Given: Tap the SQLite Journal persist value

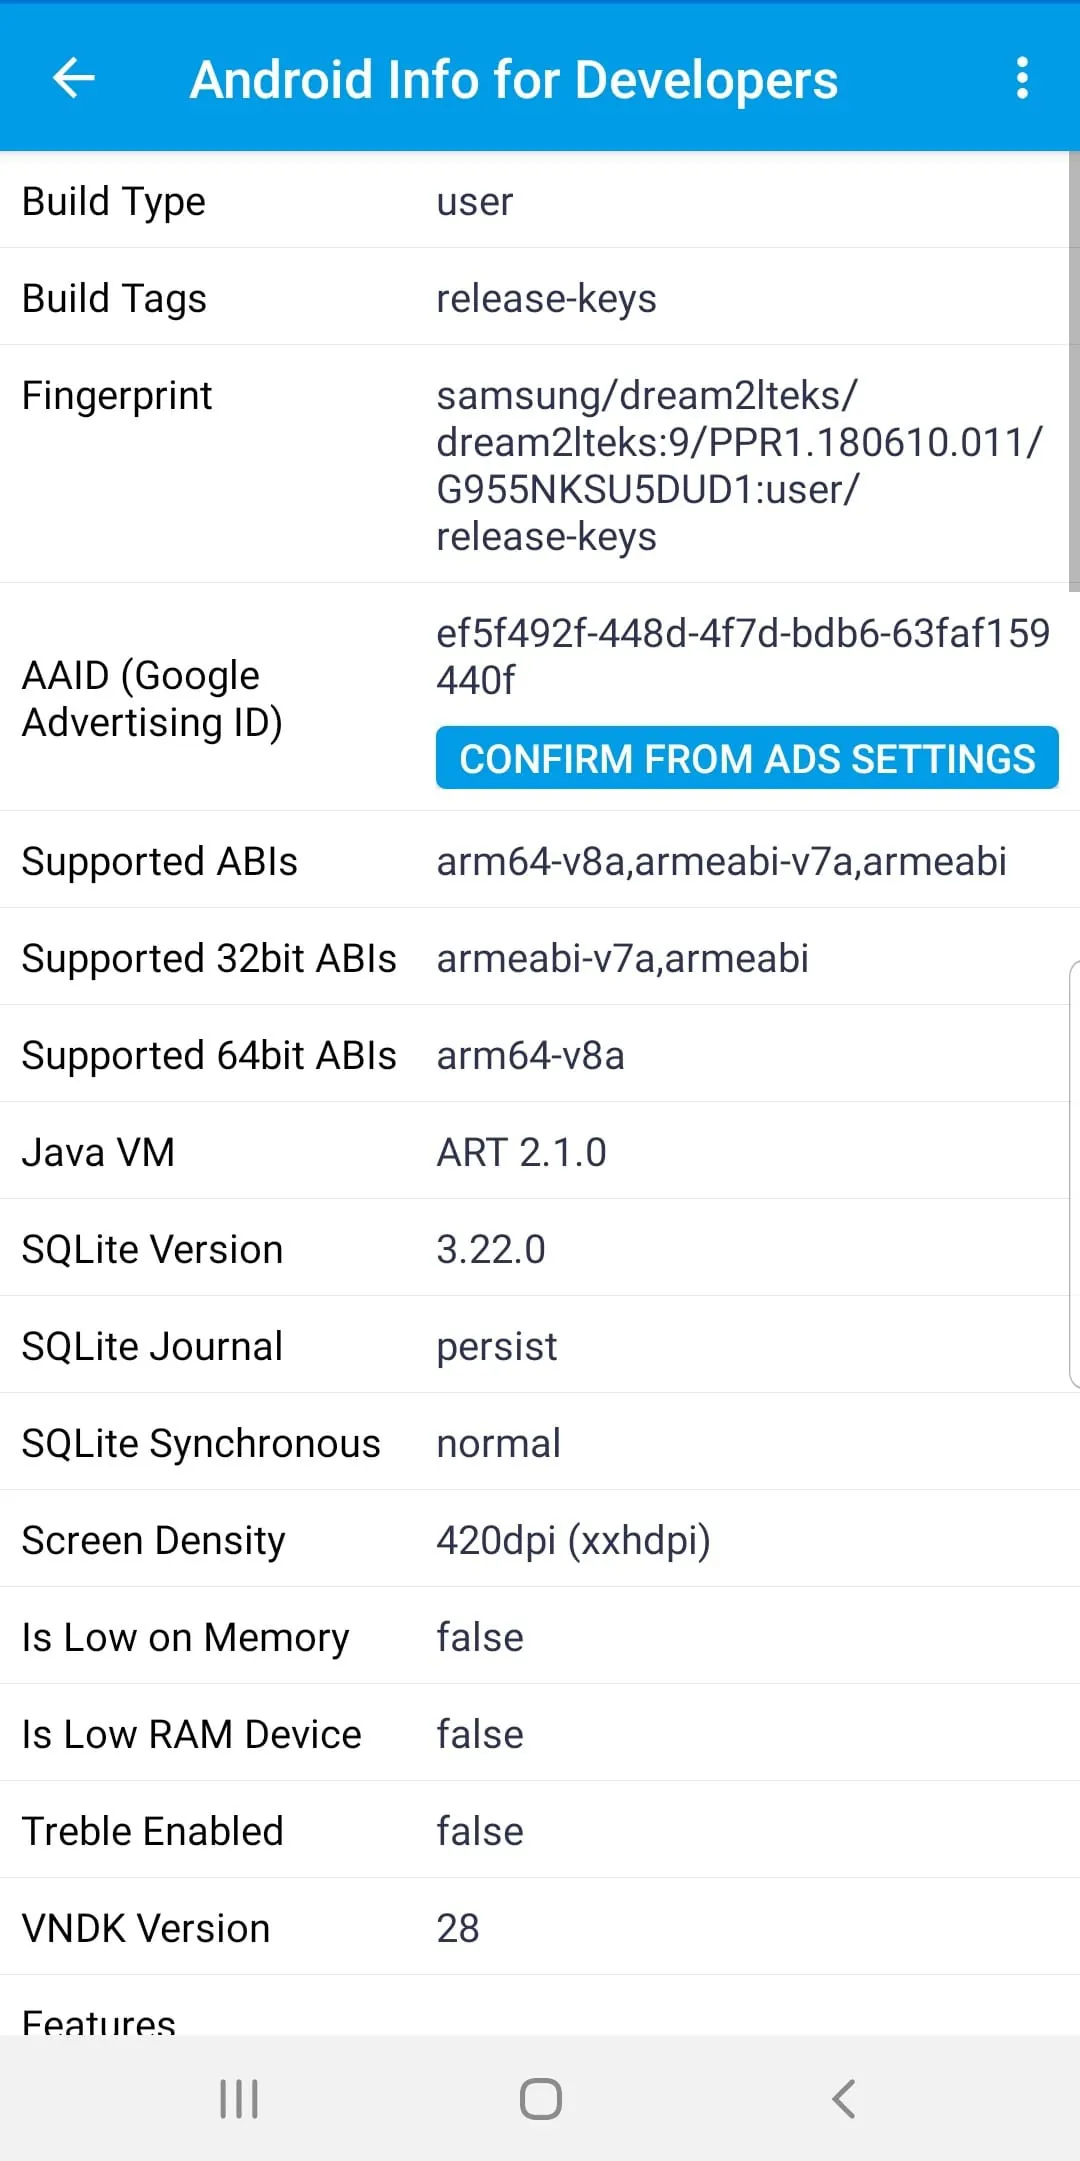Looking at the screenshot, I should [x=496, y=1345].
